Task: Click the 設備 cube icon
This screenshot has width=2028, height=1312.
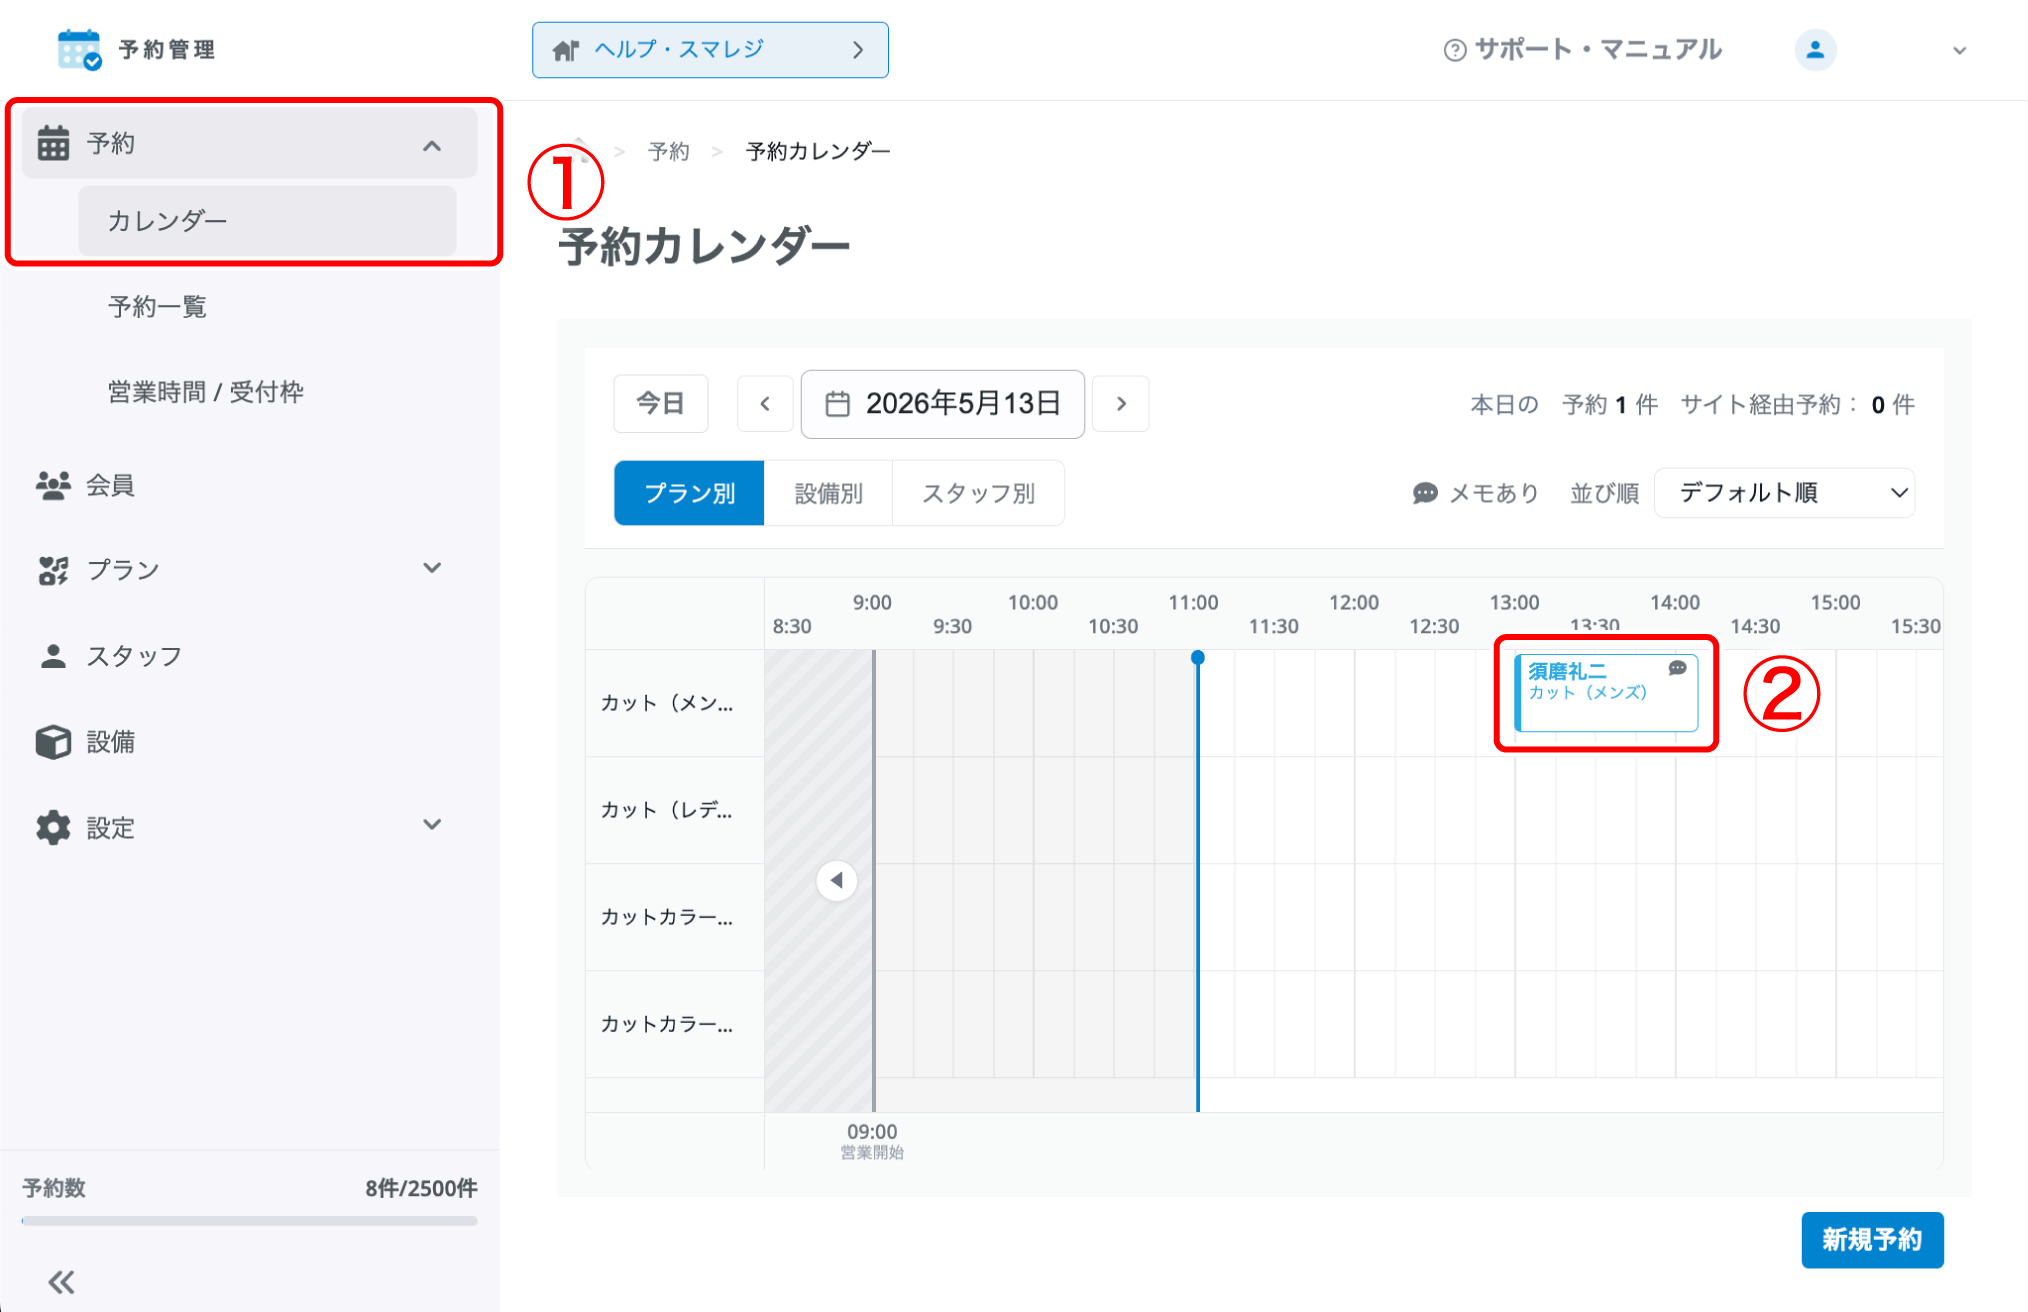Action: (x=53, y=742)
